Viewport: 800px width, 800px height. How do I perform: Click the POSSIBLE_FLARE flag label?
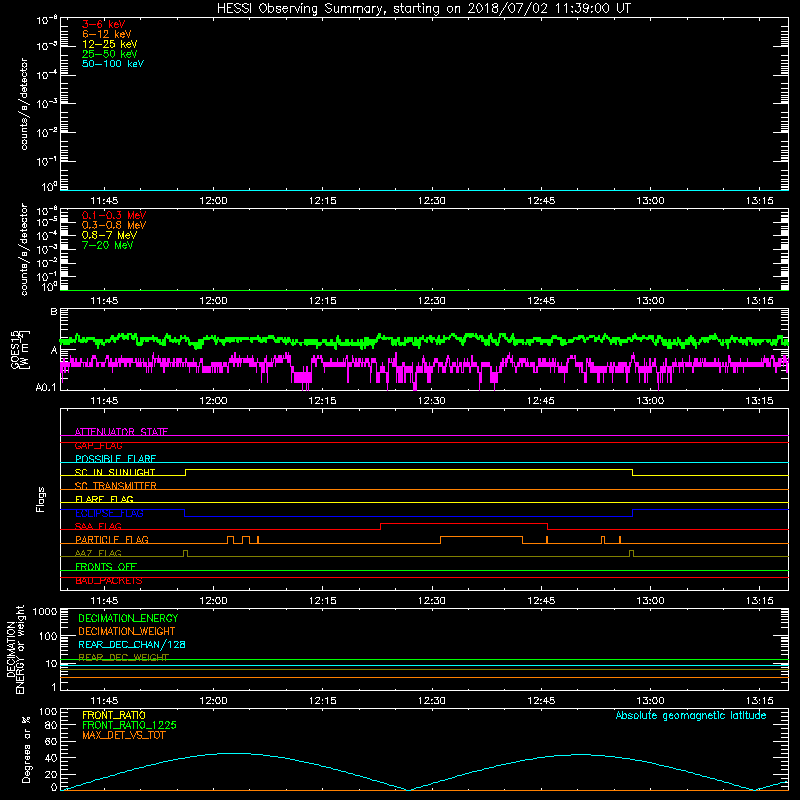pyautogui.click(x=115, y=459)
